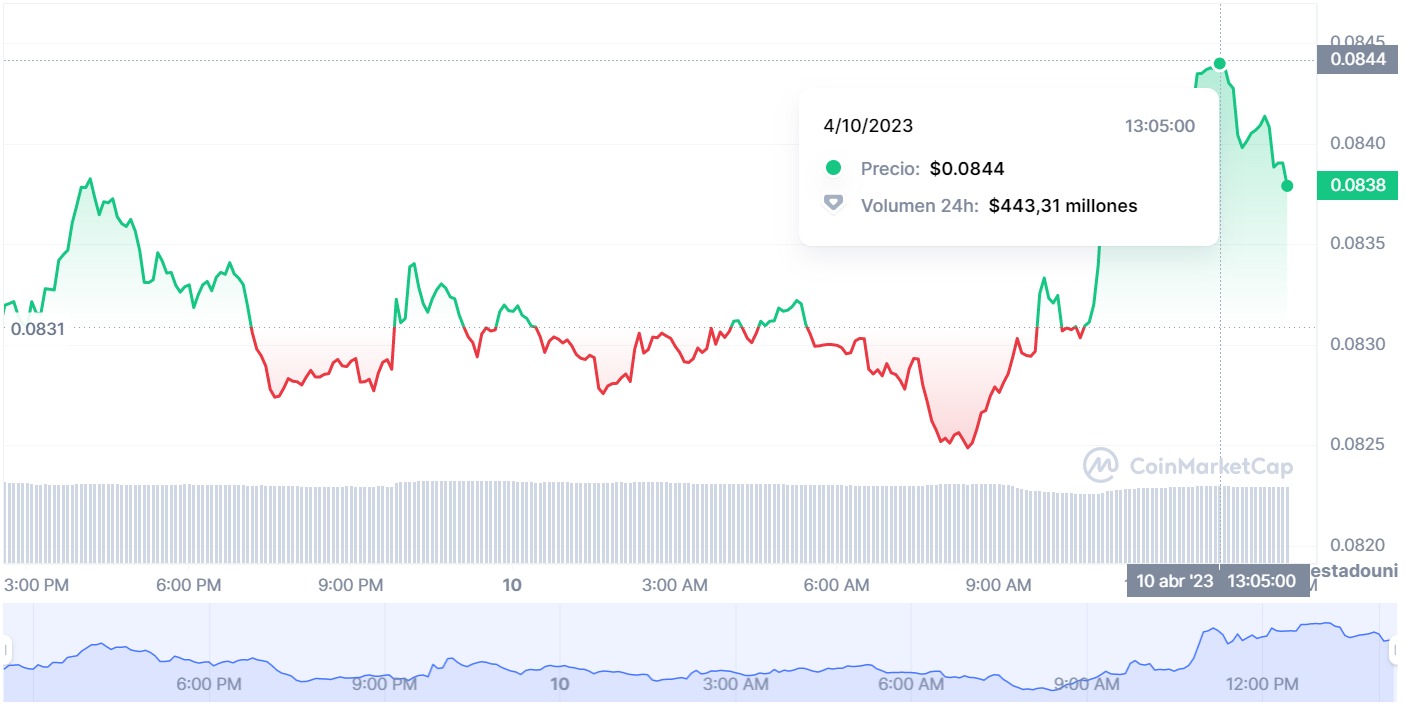
Task: Click the crosshair time label 13:05:00 on x-axis
Action: (1261, 581)
